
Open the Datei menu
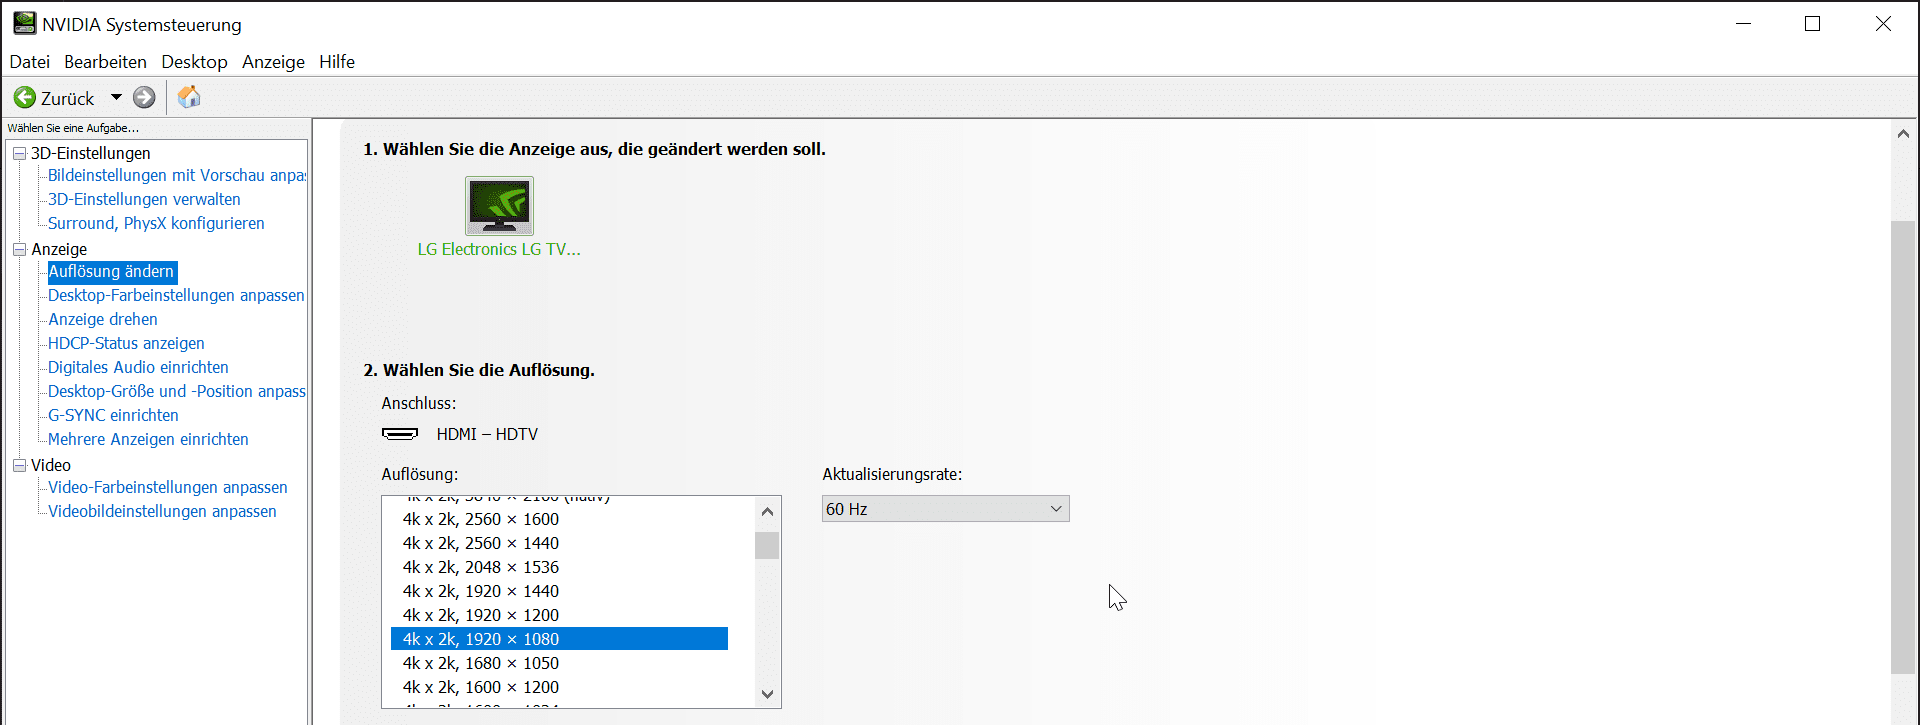coord(30,62)
